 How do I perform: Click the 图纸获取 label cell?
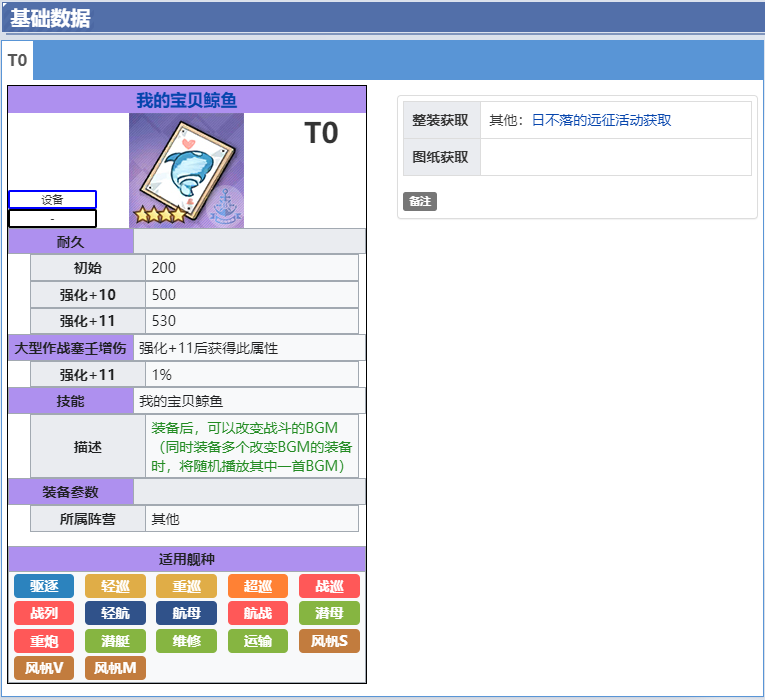click(442, 157)
